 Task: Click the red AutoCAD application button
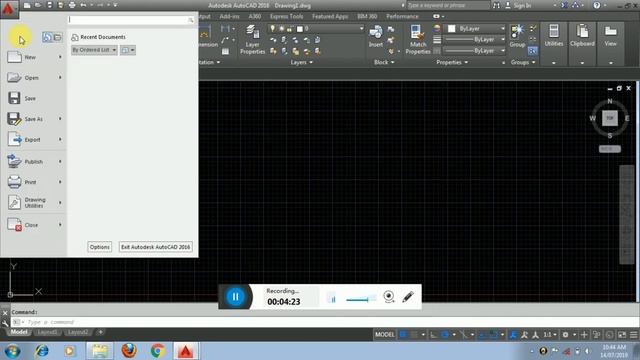[x=8, y=9]
